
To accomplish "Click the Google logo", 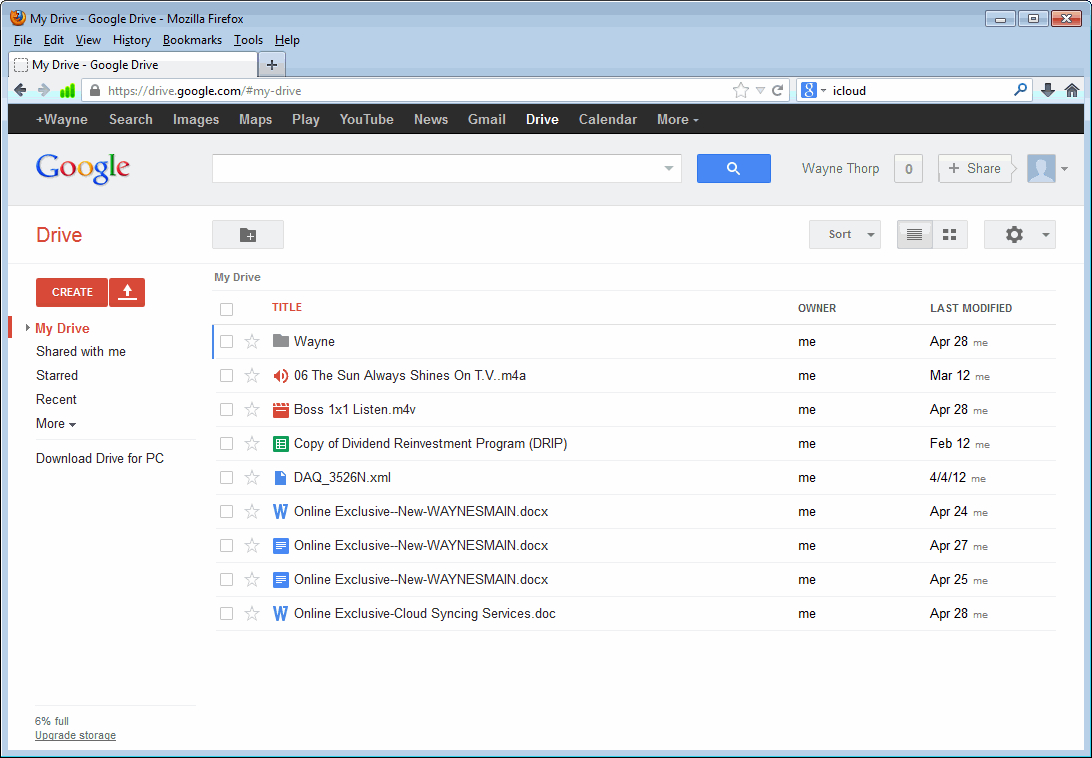I will click(x=82, y=169).
